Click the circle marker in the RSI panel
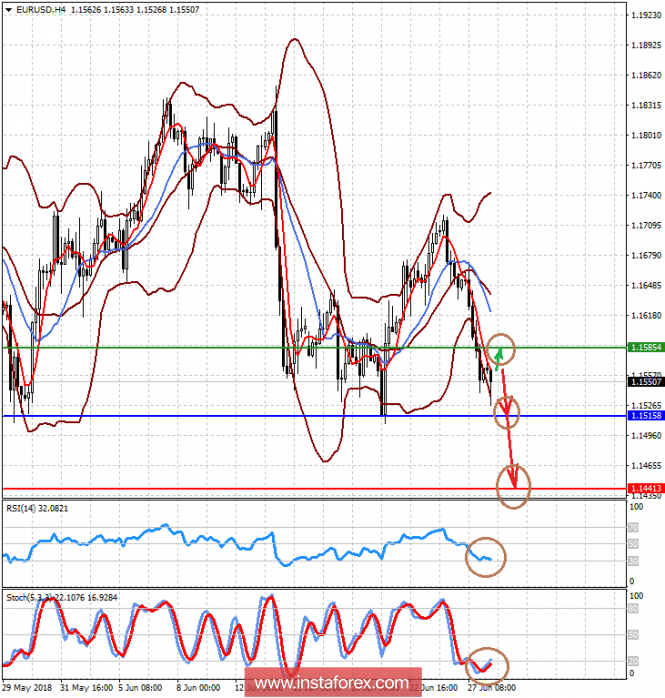The height and width of the screenshot is (698, 665). click(x=487, y=557)
